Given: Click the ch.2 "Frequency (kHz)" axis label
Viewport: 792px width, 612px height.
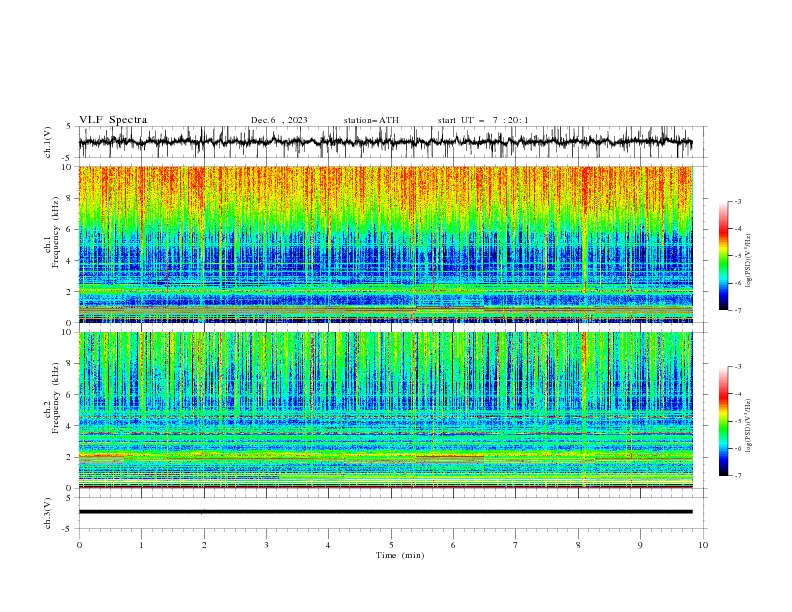Looking at the screenshot, I should [x=56, y=398].
